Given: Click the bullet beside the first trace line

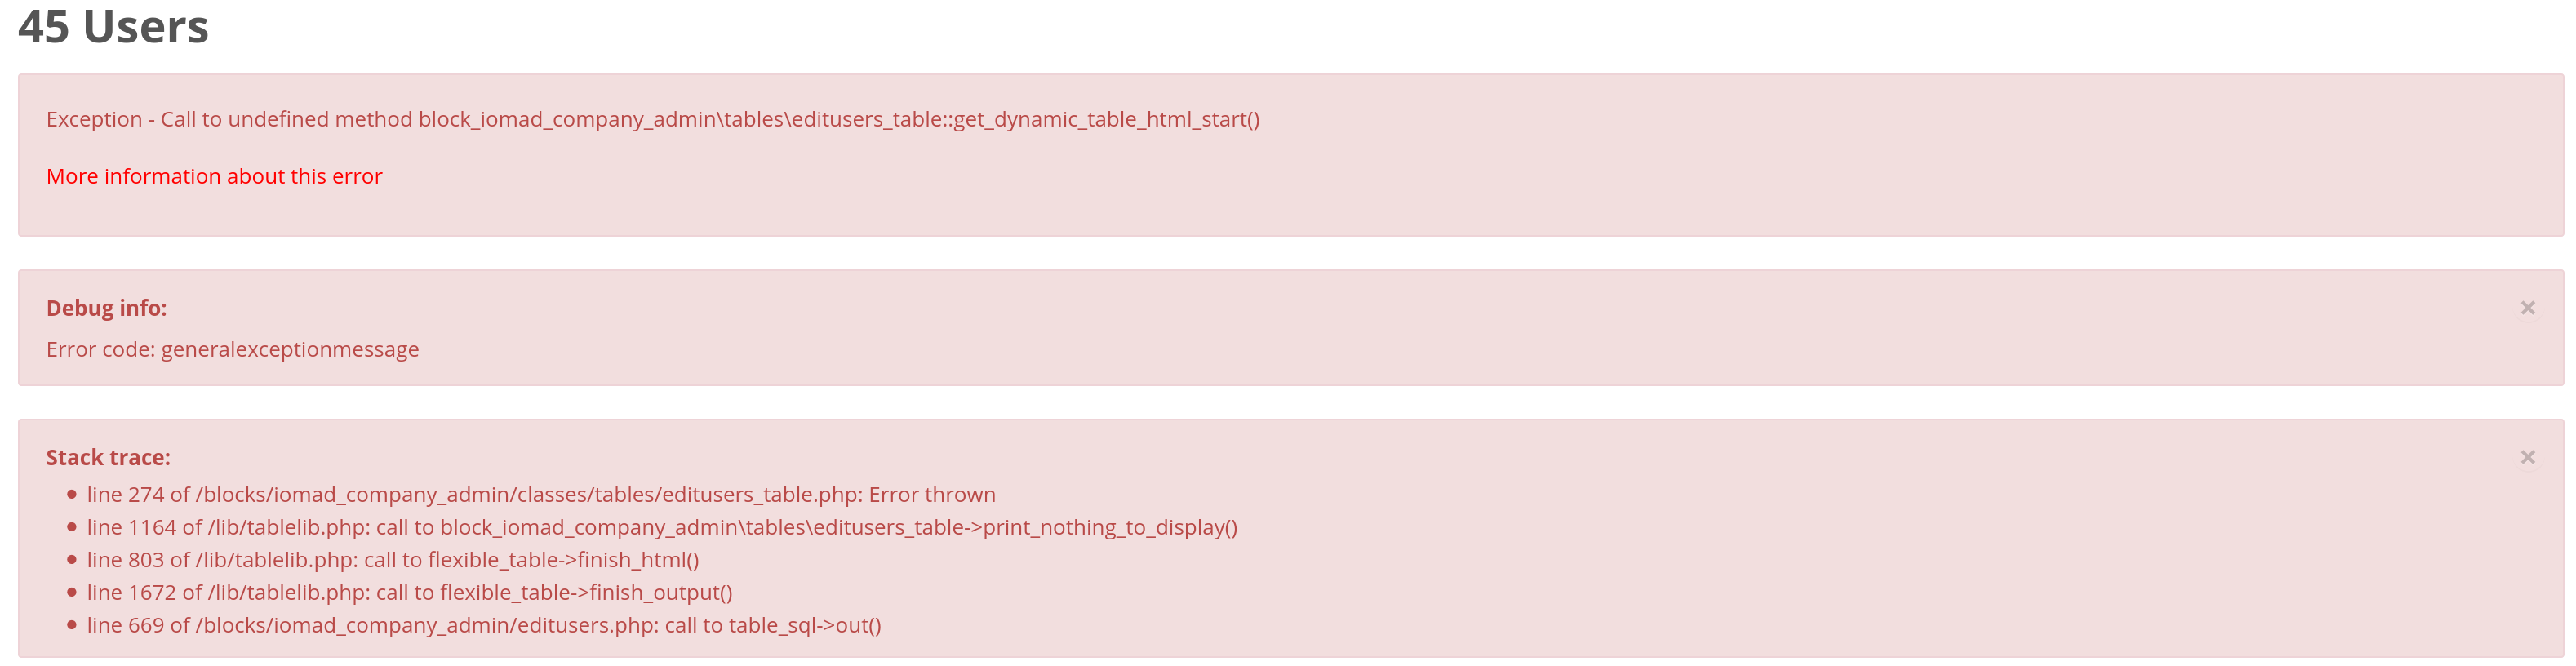Looking at the screenshot, I should [70, 494].
